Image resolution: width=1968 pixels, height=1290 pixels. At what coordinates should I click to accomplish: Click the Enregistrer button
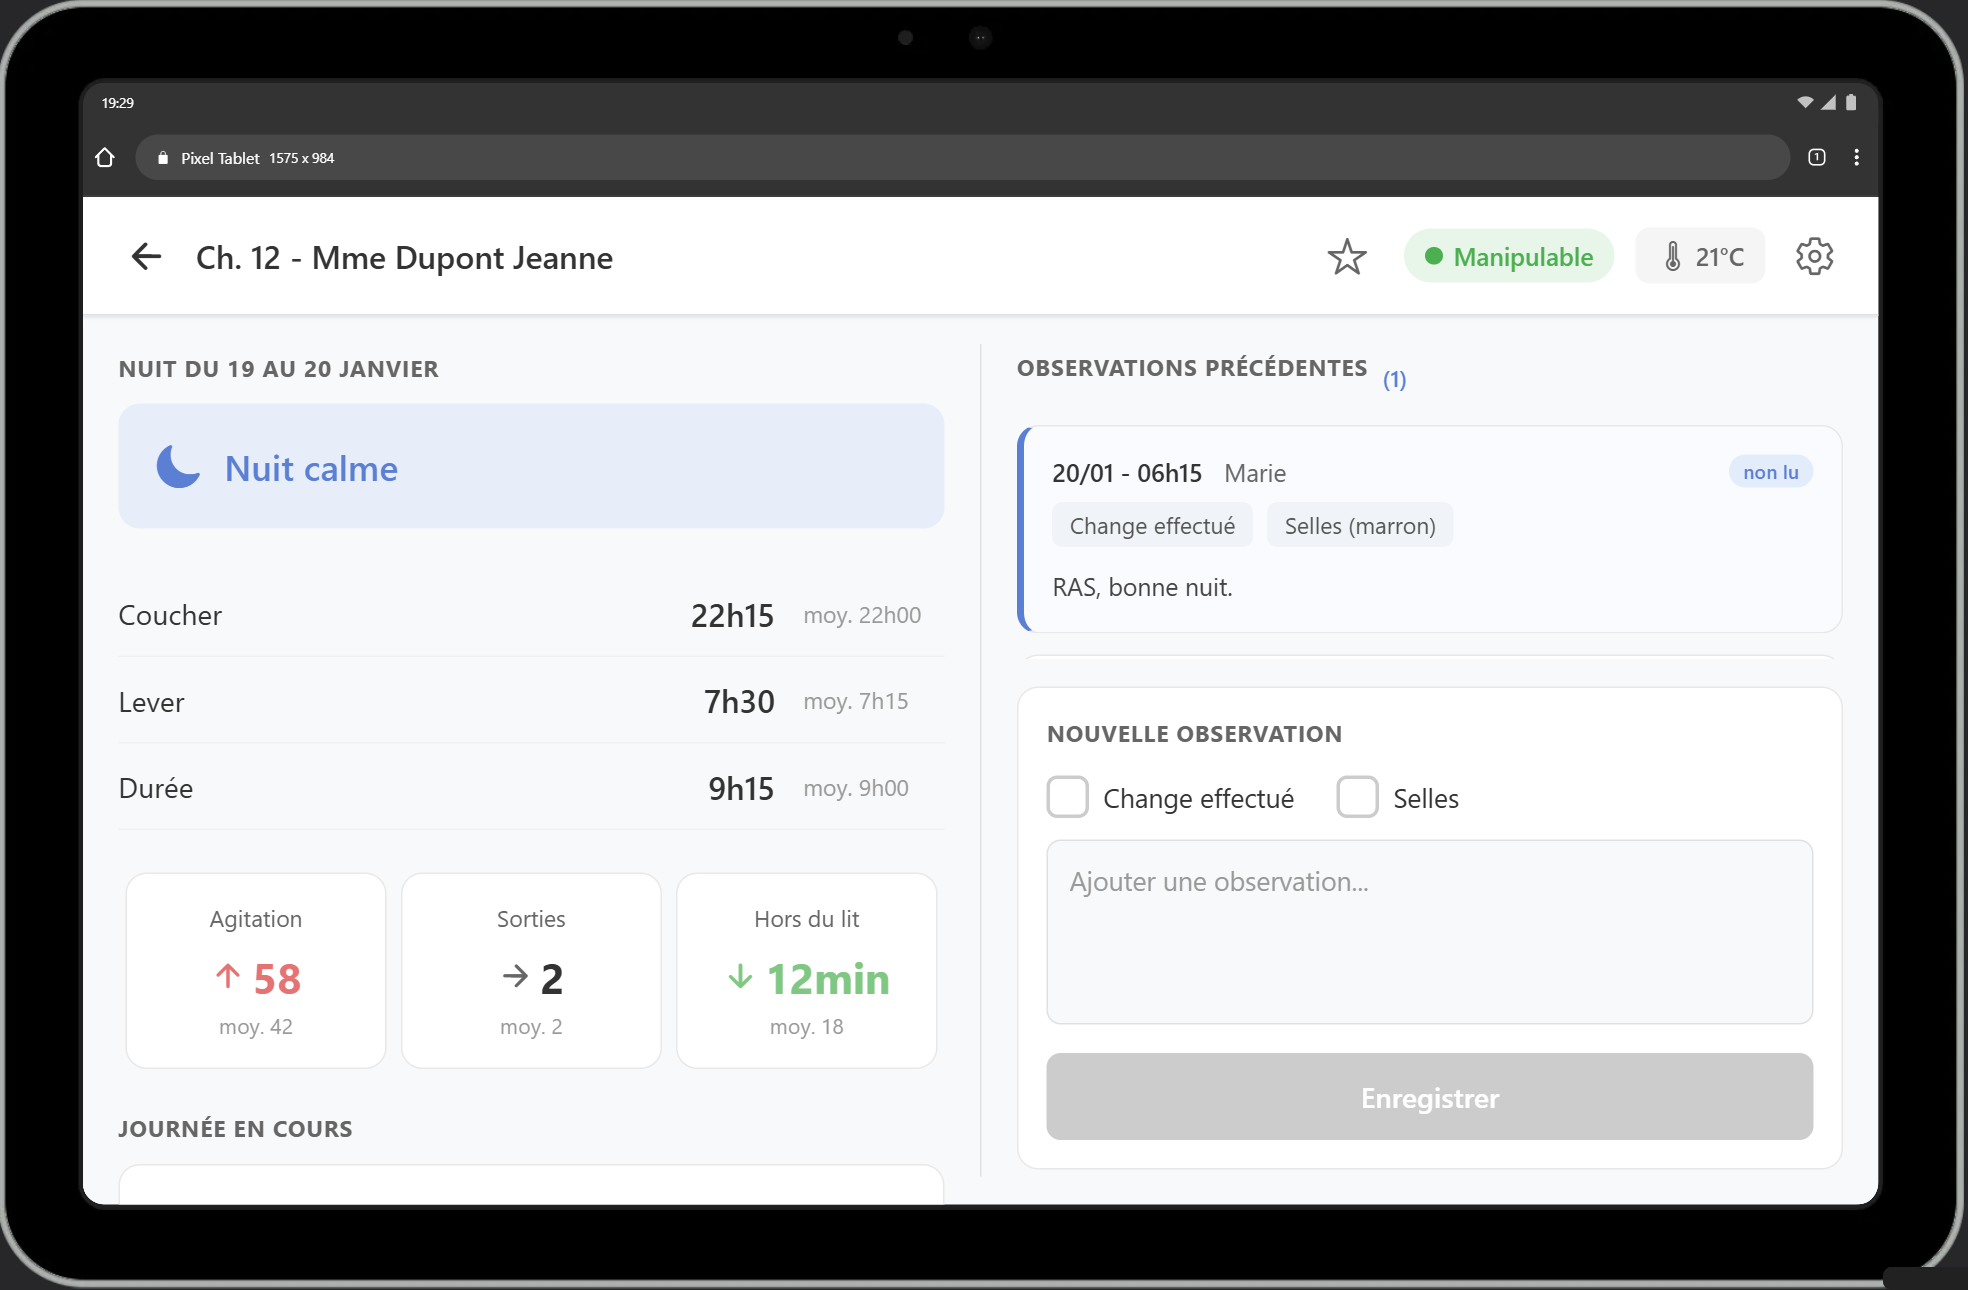pyautogui.click(x=1429, y=1097)
